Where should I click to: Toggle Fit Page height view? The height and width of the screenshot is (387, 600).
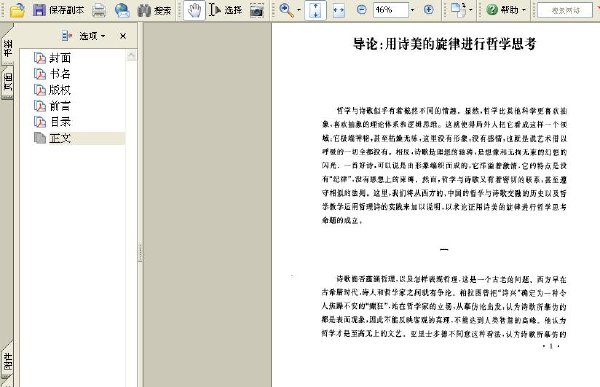315,10
